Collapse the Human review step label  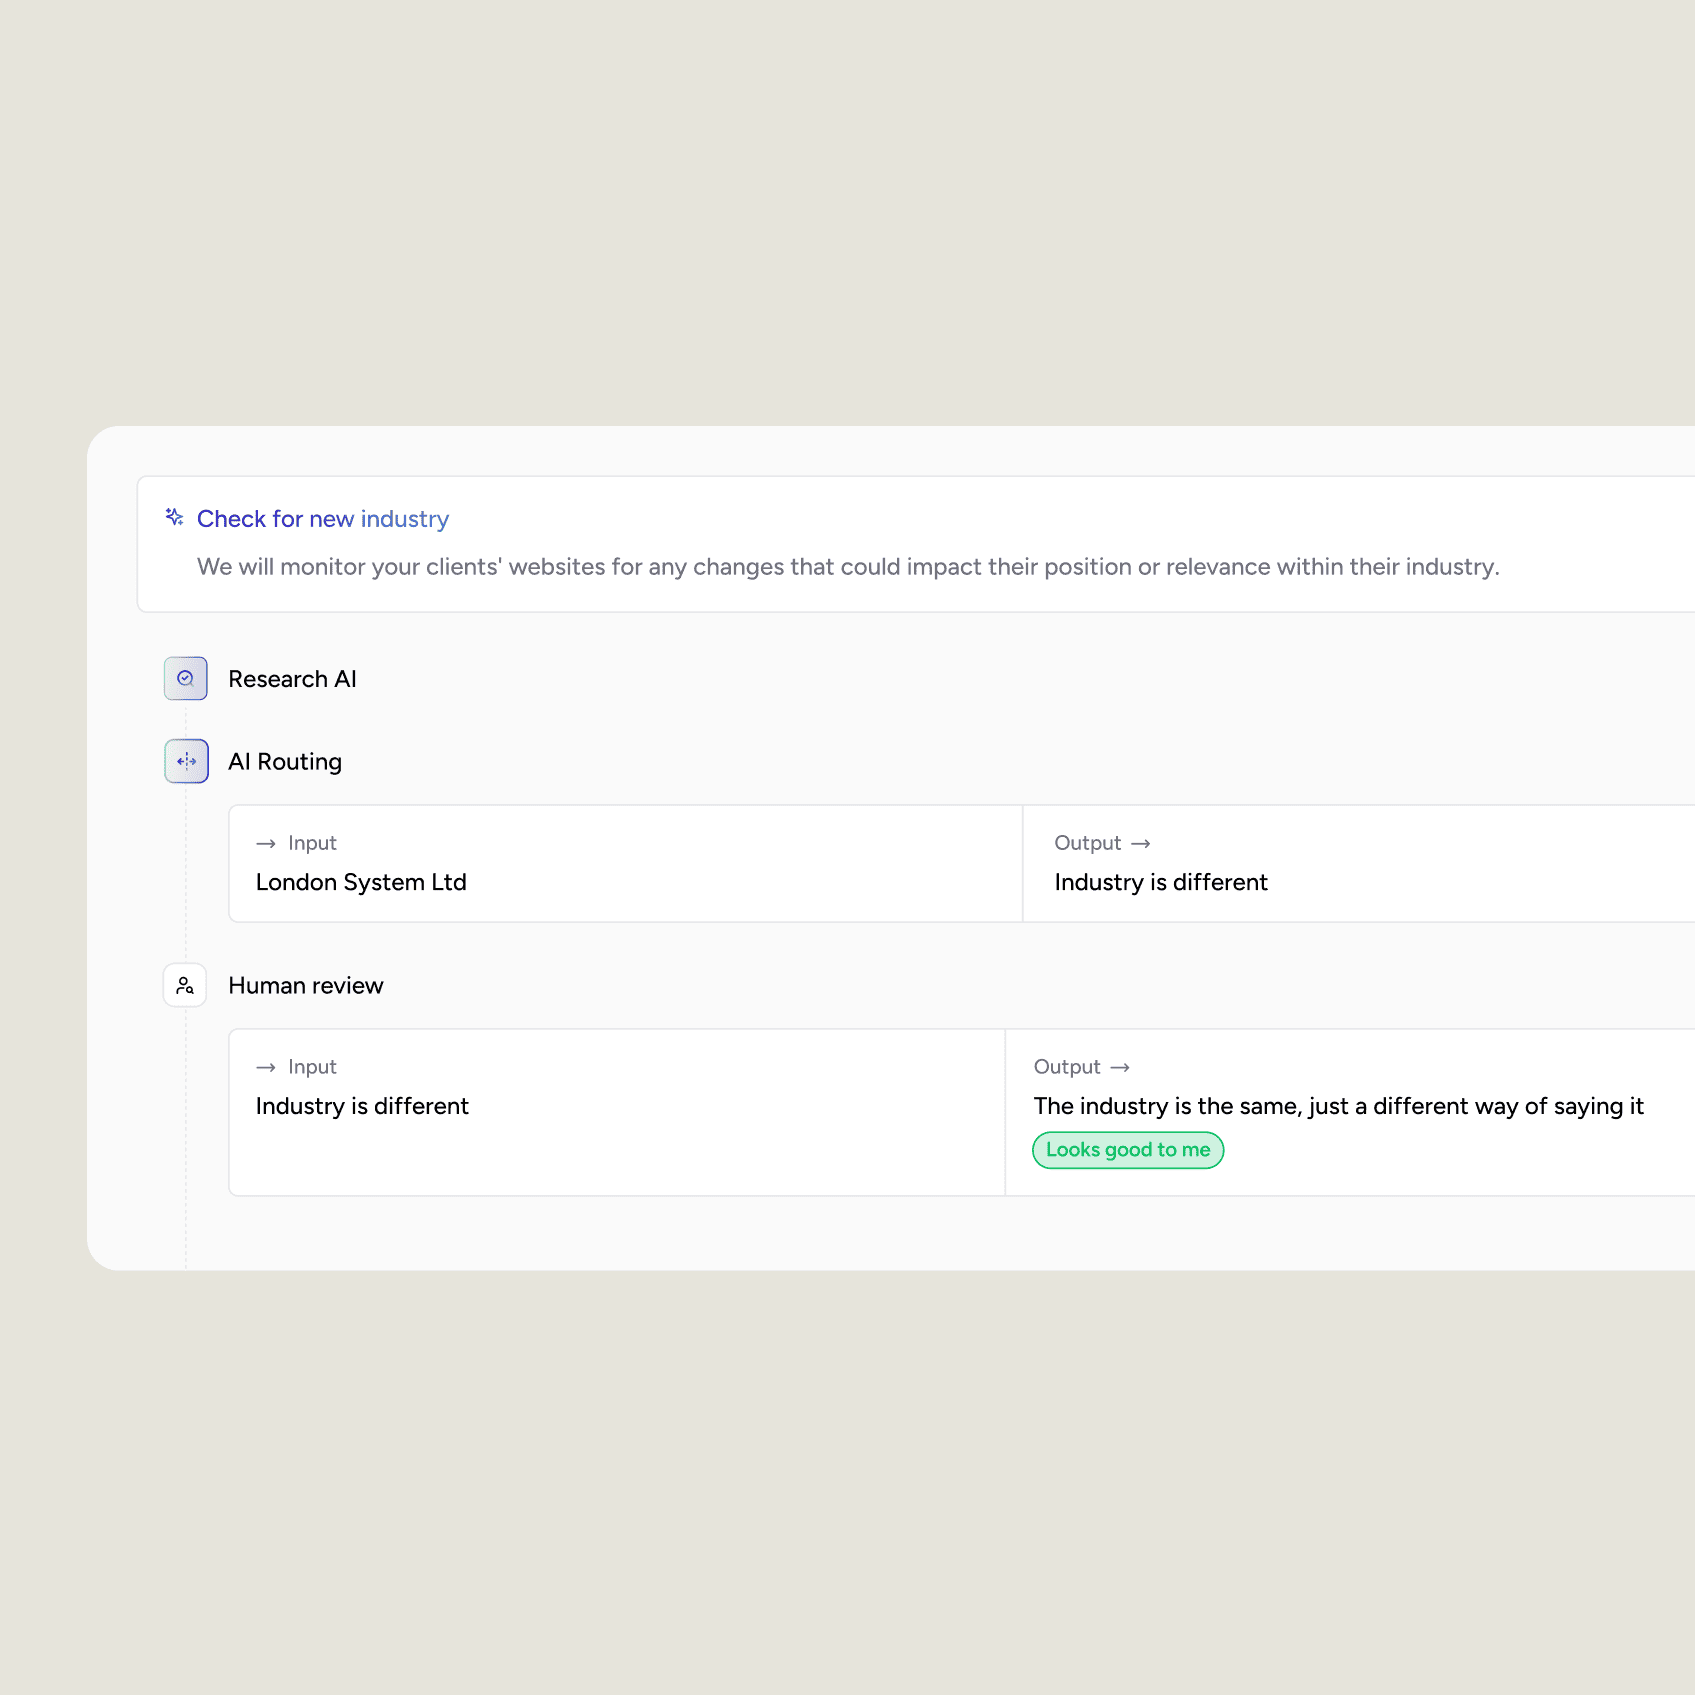click(x=306, y=986)
